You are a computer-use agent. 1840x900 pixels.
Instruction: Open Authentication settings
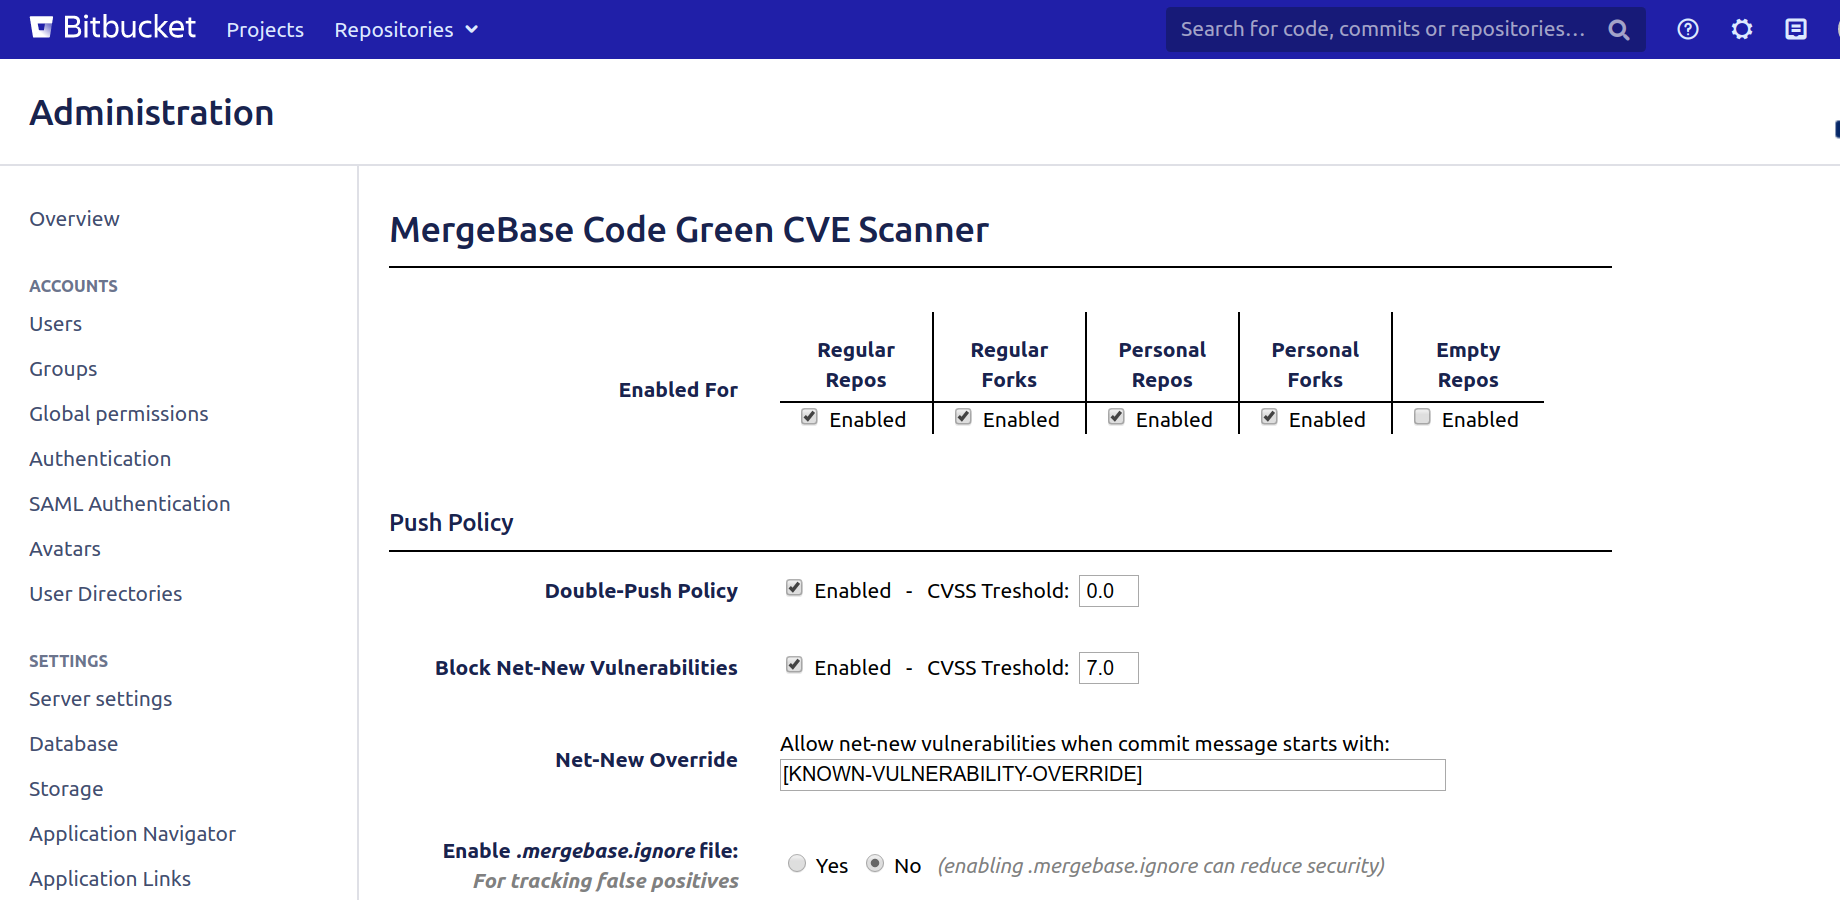[x=100, y=459]
